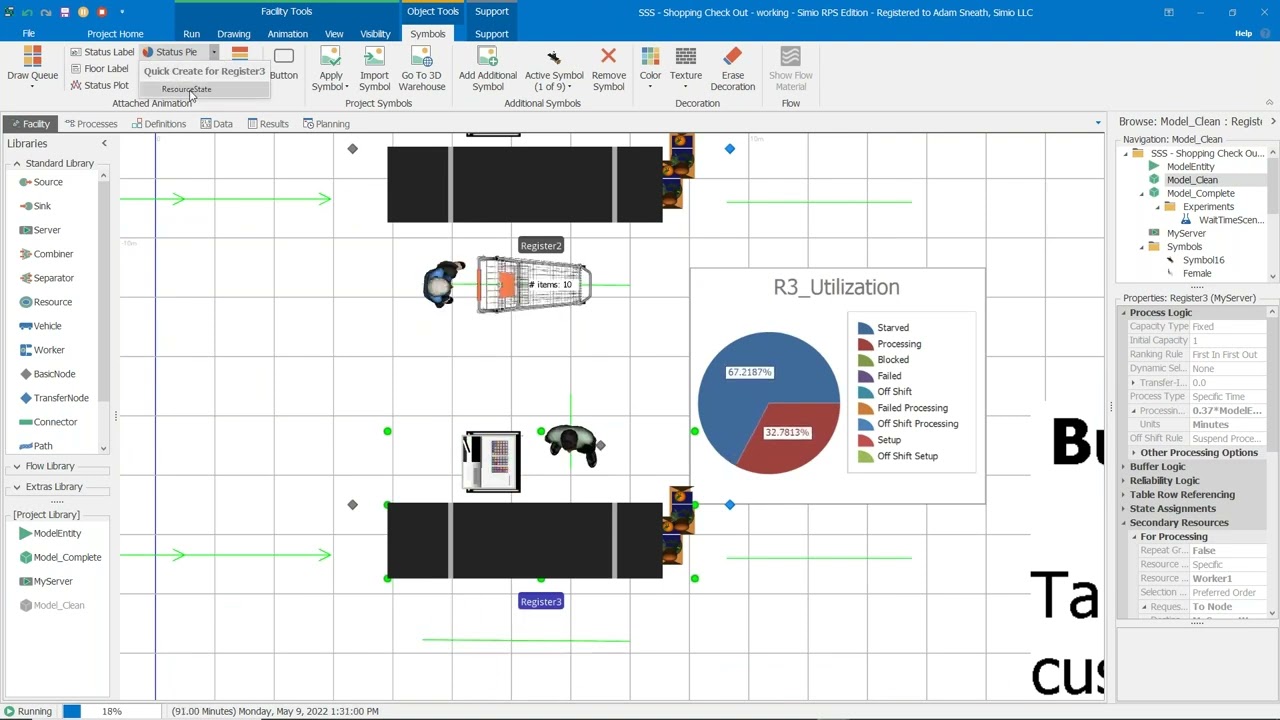Collapse the Standard Library section

[16, 163]
